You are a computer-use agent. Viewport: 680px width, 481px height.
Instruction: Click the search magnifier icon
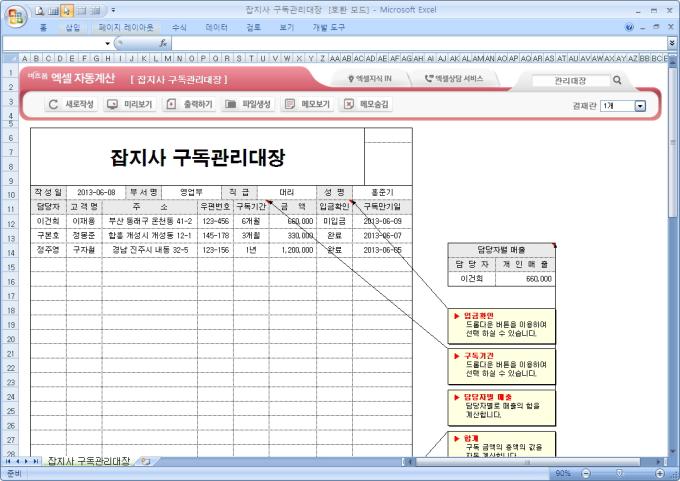point(617,80)
